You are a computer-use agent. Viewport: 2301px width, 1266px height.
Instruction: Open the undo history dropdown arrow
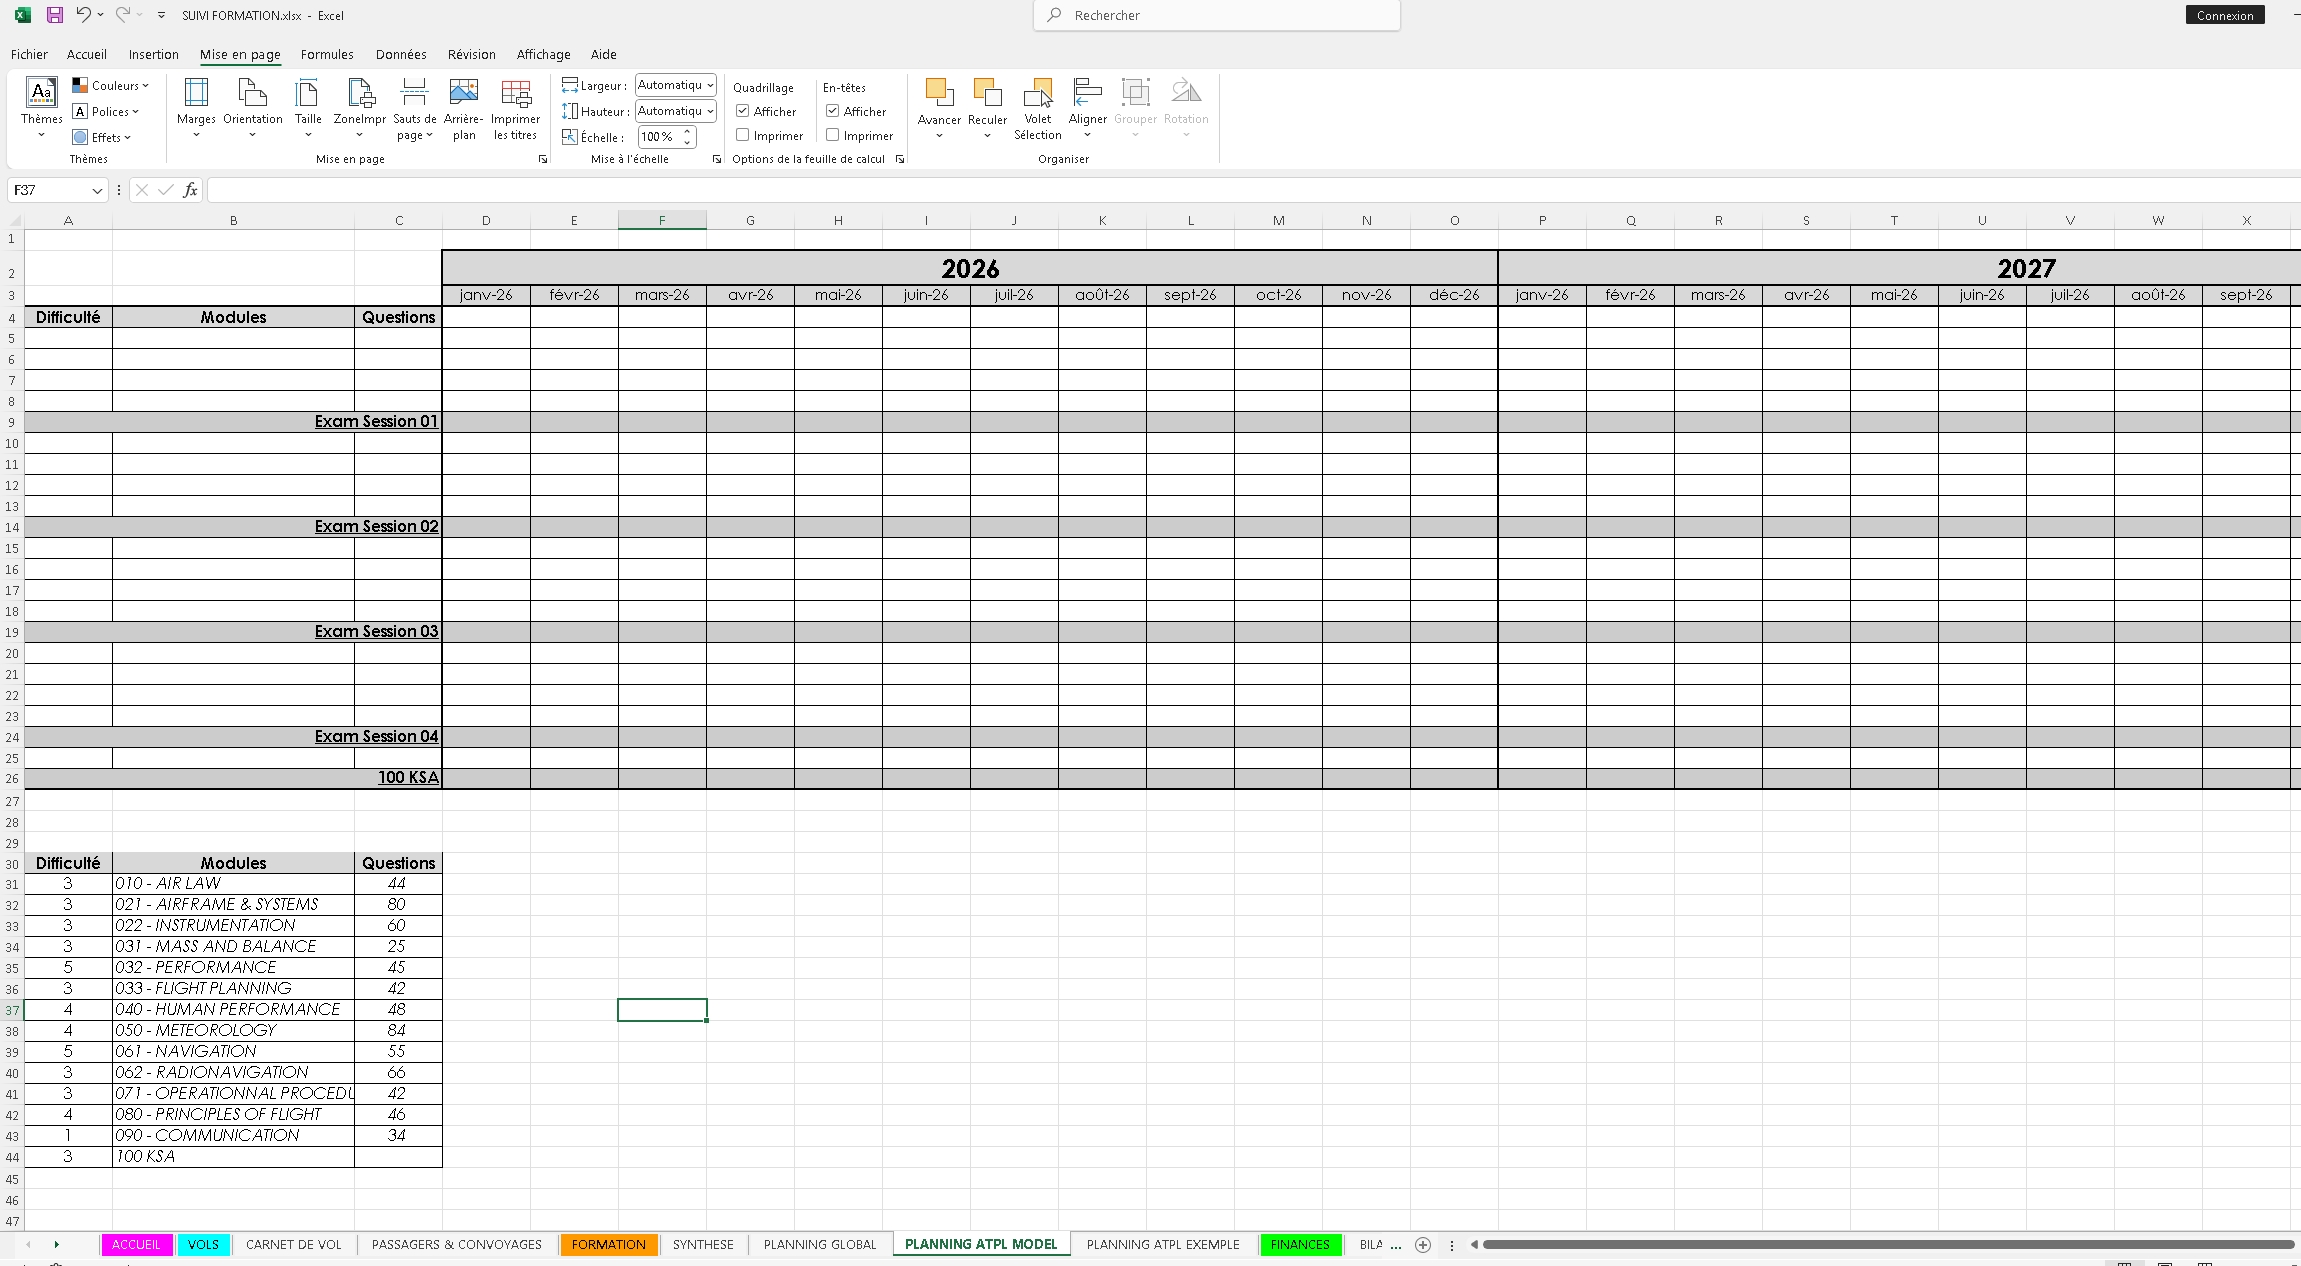pyautogui.click(x=101, y=15)
